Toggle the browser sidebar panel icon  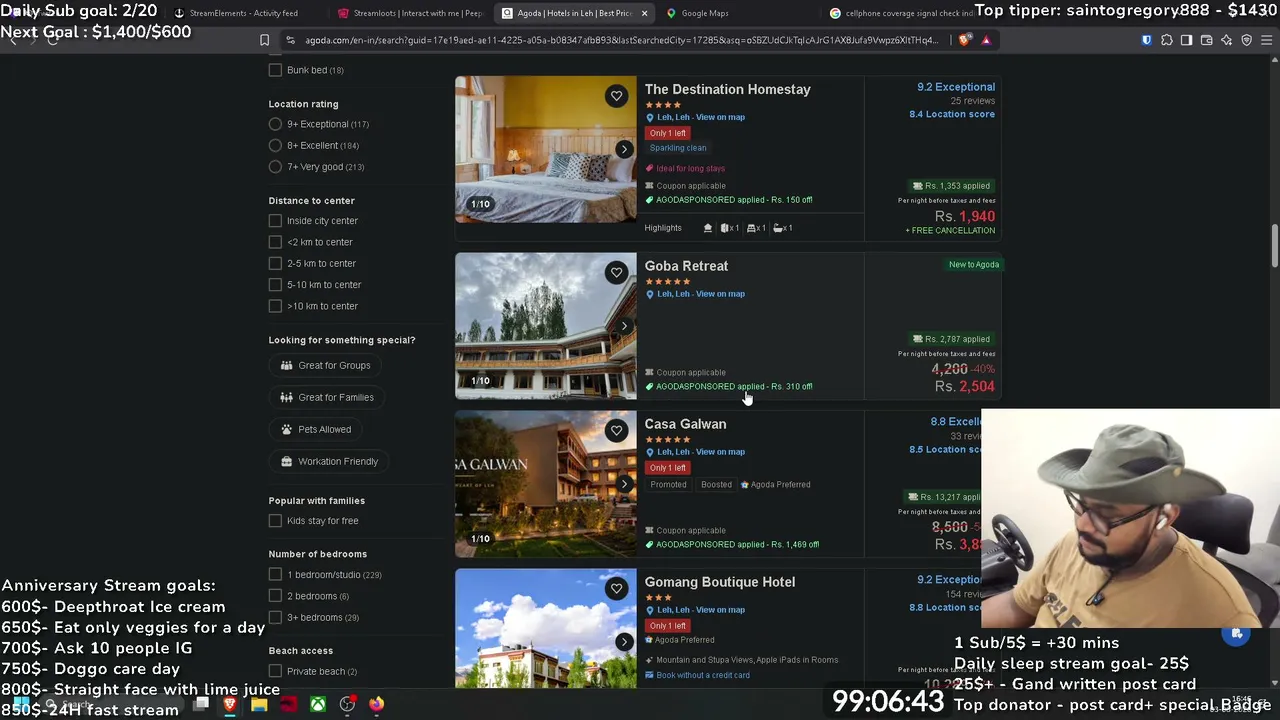[x=1186, y=40]
